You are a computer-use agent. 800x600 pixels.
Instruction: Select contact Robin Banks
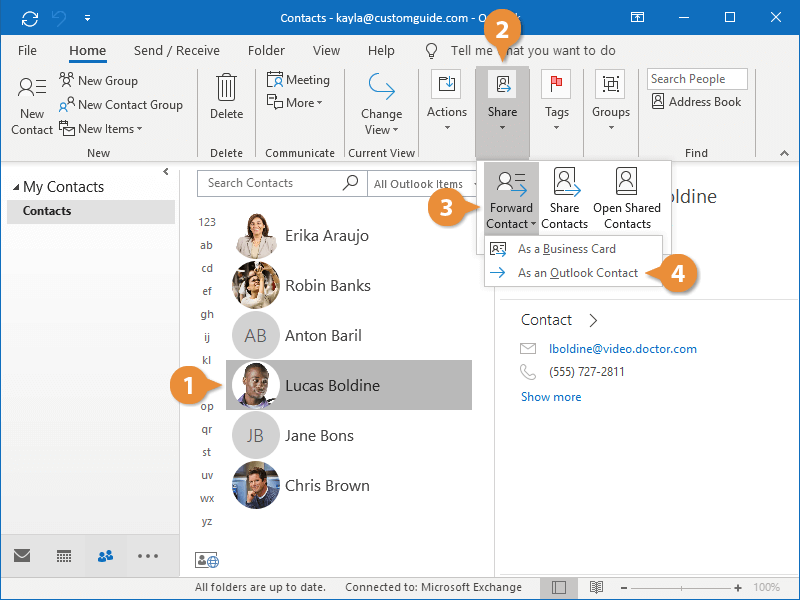[349, 286]
